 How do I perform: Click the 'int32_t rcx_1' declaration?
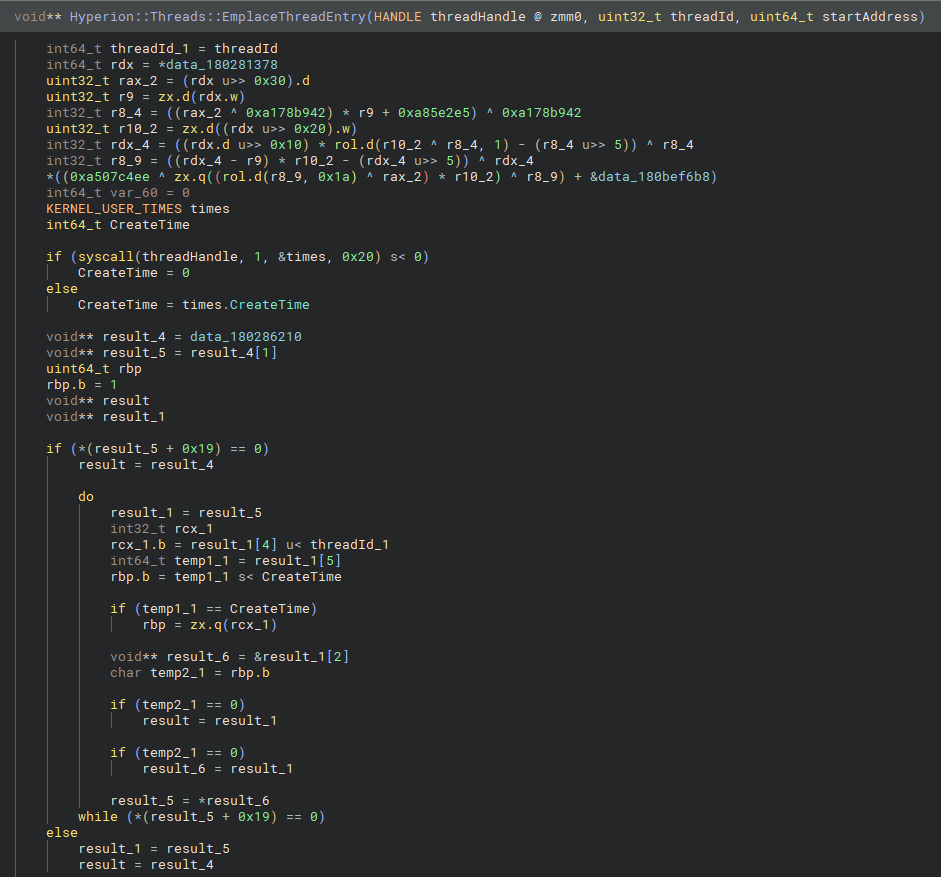coord(161,529)
